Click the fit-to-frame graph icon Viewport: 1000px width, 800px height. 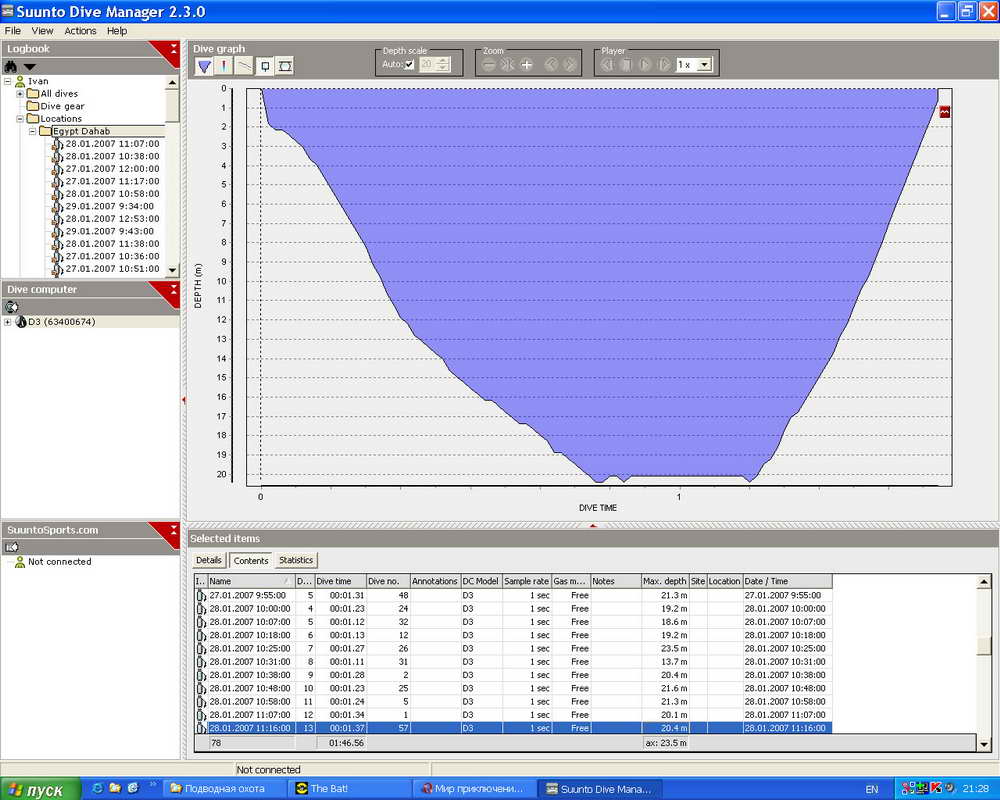pyautogui.click(x=285, y=66)
